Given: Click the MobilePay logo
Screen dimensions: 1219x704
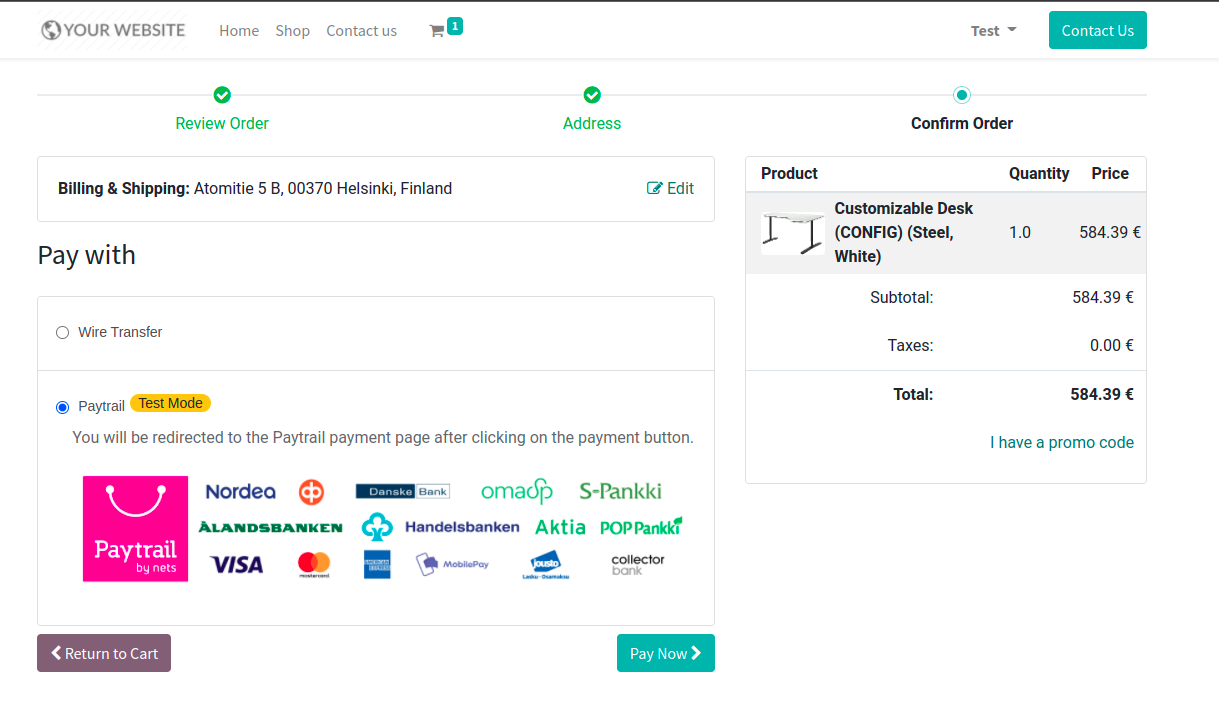Looking at the screenshot, I should (452, 564).
